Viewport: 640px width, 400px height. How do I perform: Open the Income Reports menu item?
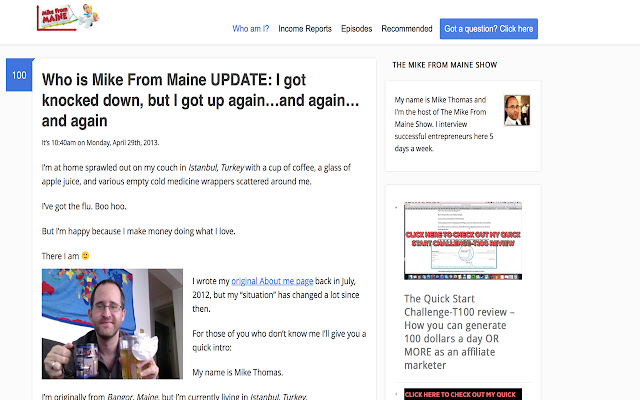[305, 29]
